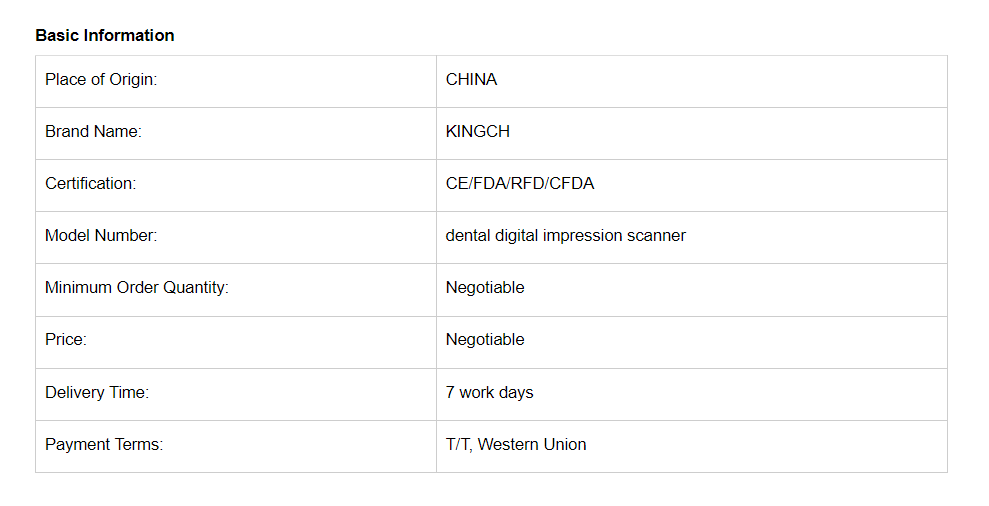This screenshot has width=989, height=506.
Task: Click the KINGCH brand value
Action: point(477,131)
